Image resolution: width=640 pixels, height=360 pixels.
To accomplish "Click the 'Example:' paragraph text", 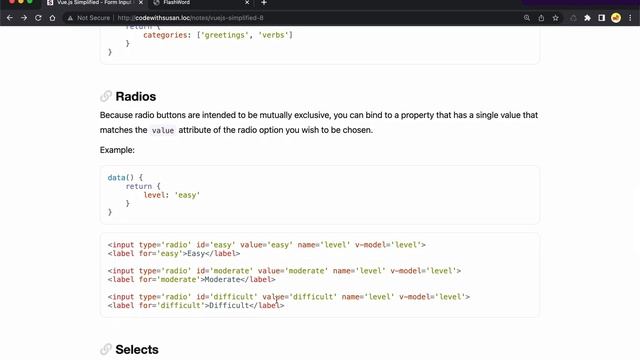I will tap(117, 150).
